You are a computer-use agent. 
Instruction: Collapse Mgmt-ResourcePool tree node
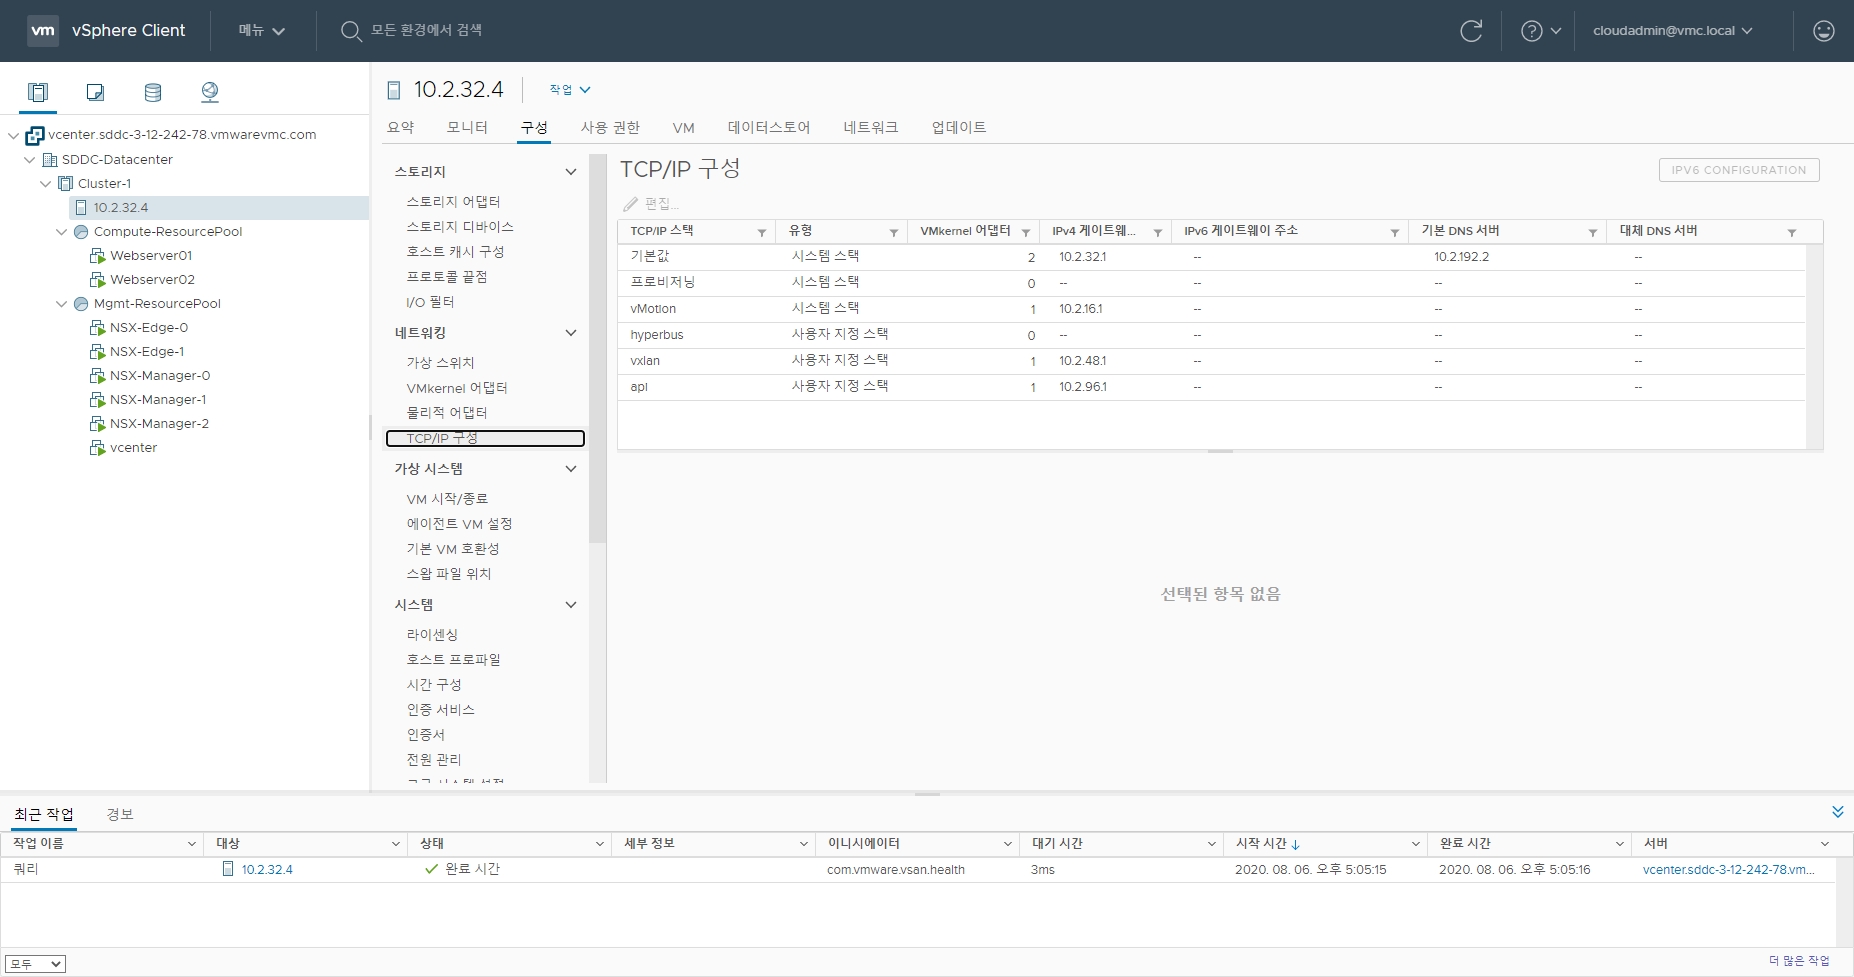pyautogui.click(x=61, y=304)
